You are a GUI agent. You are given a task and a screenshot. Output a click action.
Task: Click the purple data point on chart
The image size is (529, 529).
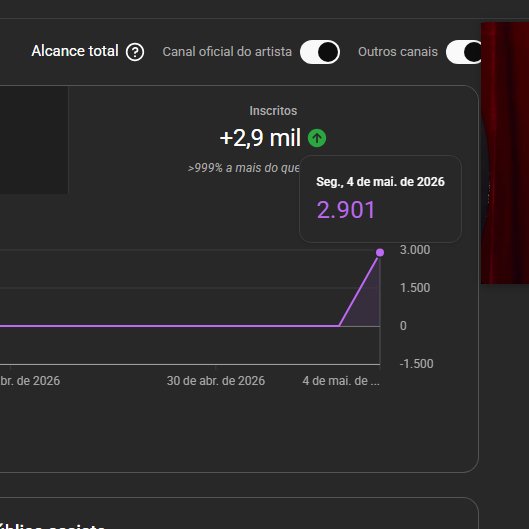point(380,252)
